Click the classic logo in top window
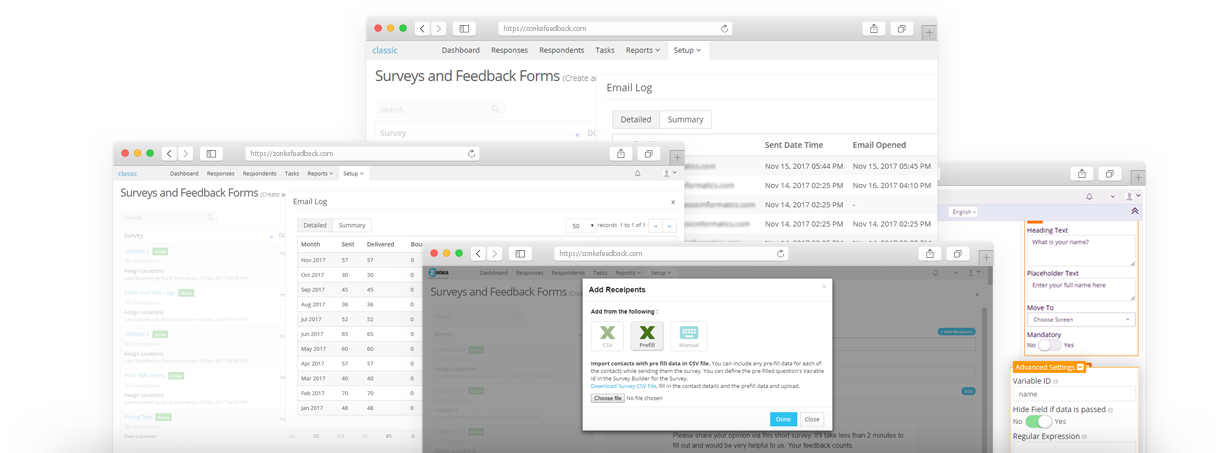The width and height of the screenshot is (1222, 453). [385, 50]
